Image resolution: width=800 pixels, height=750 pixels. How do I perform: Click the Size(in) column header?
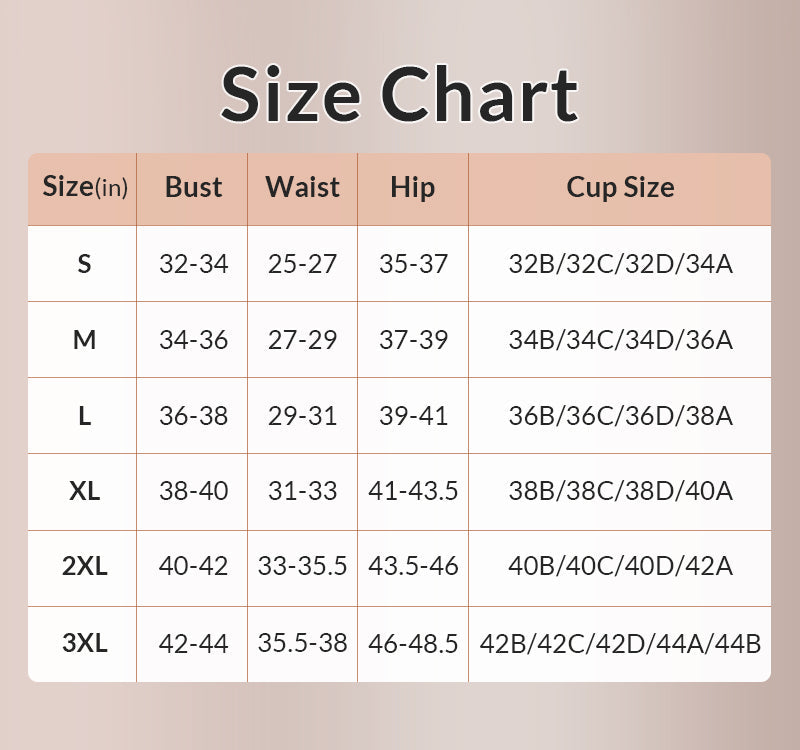point(84,187)
